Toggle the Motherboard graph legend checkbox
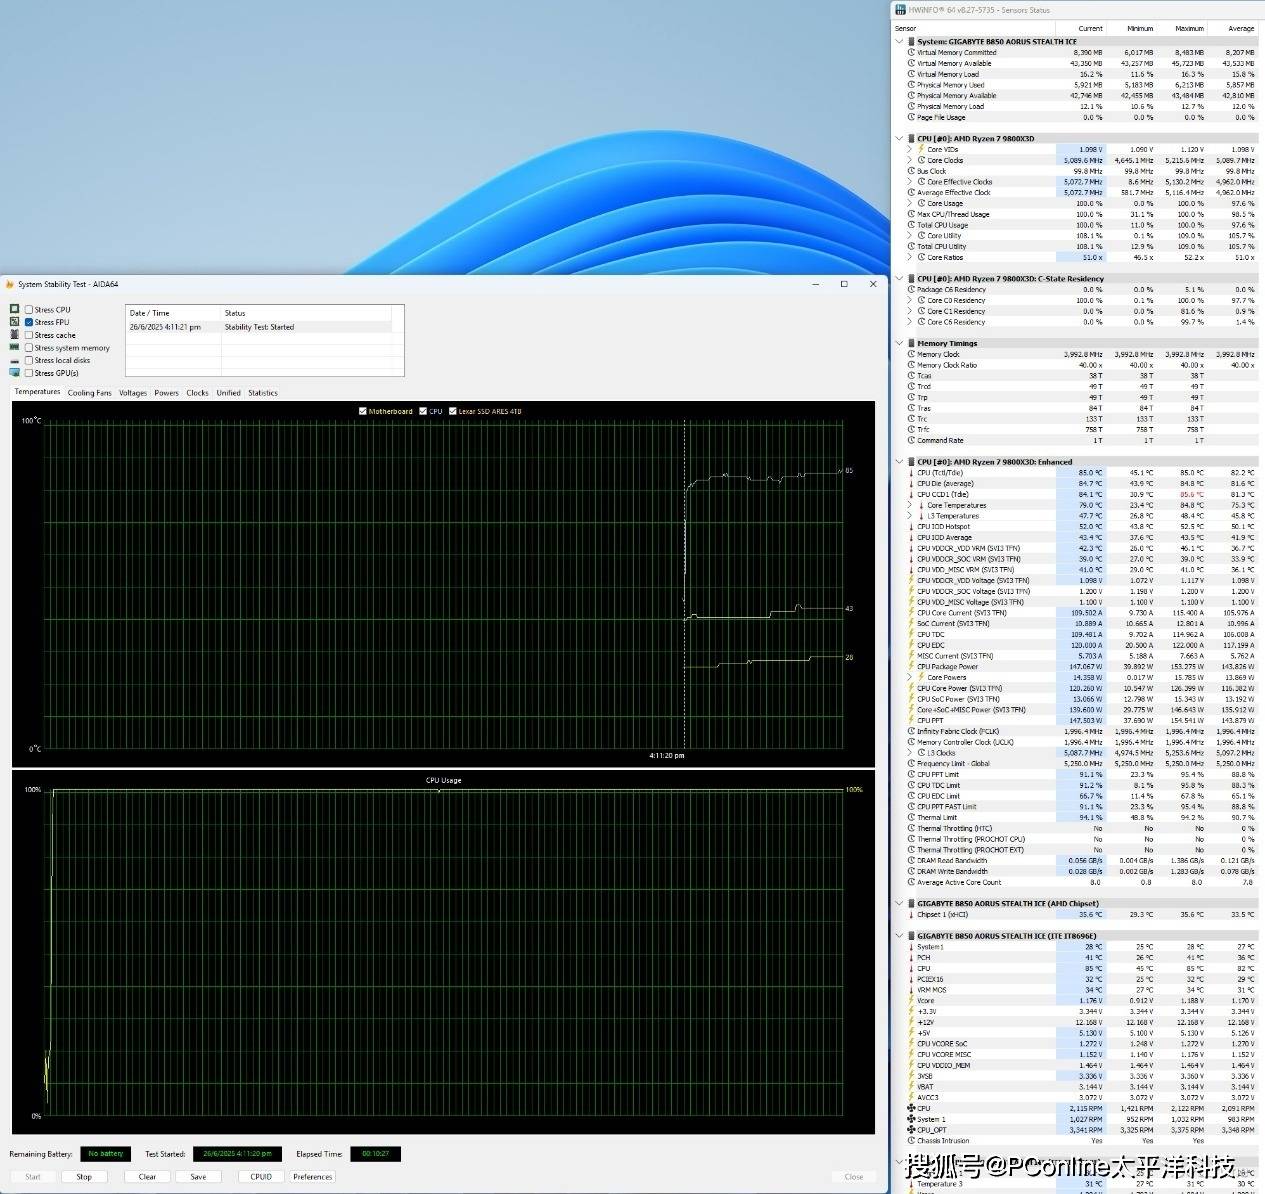Screen dimensions: 1265x1194 [362, 411]
